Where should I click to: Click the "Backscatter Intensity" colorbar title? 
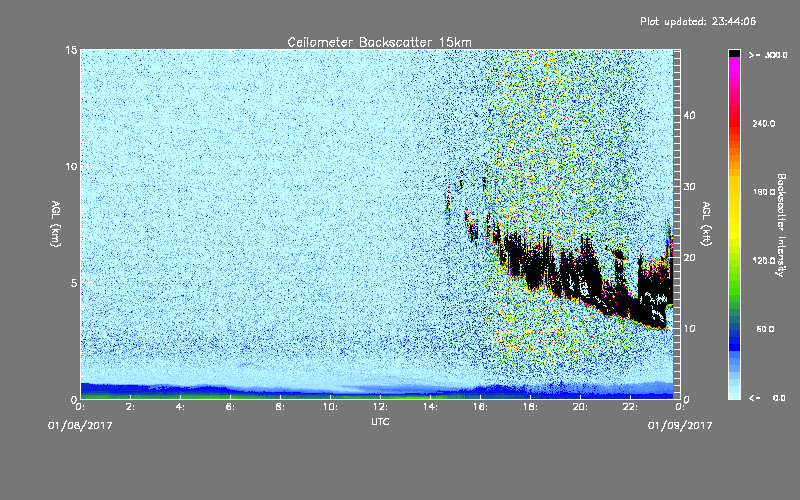click(x=781, y=225)
